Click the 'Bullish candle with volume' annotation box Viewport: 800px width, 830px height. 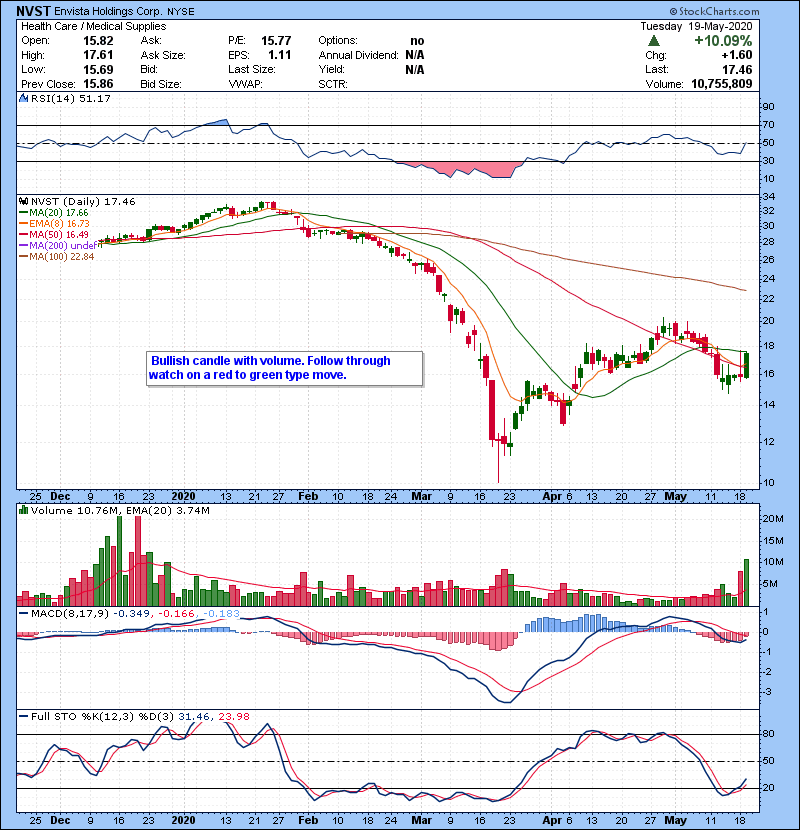click(284, 368)
